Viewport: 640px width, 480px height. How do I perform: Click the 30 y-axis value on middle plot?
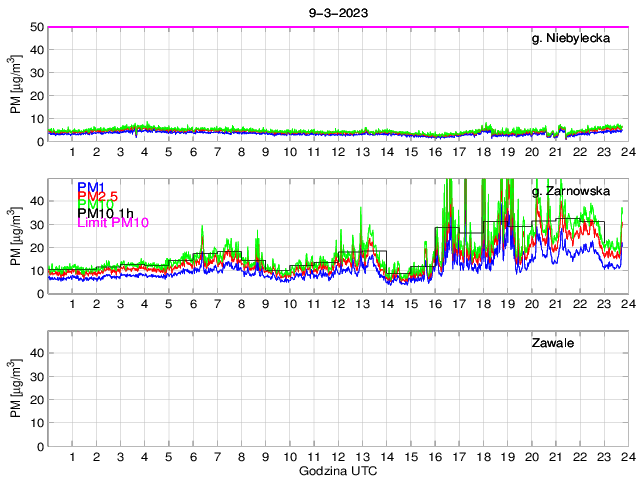pos(36,224)
